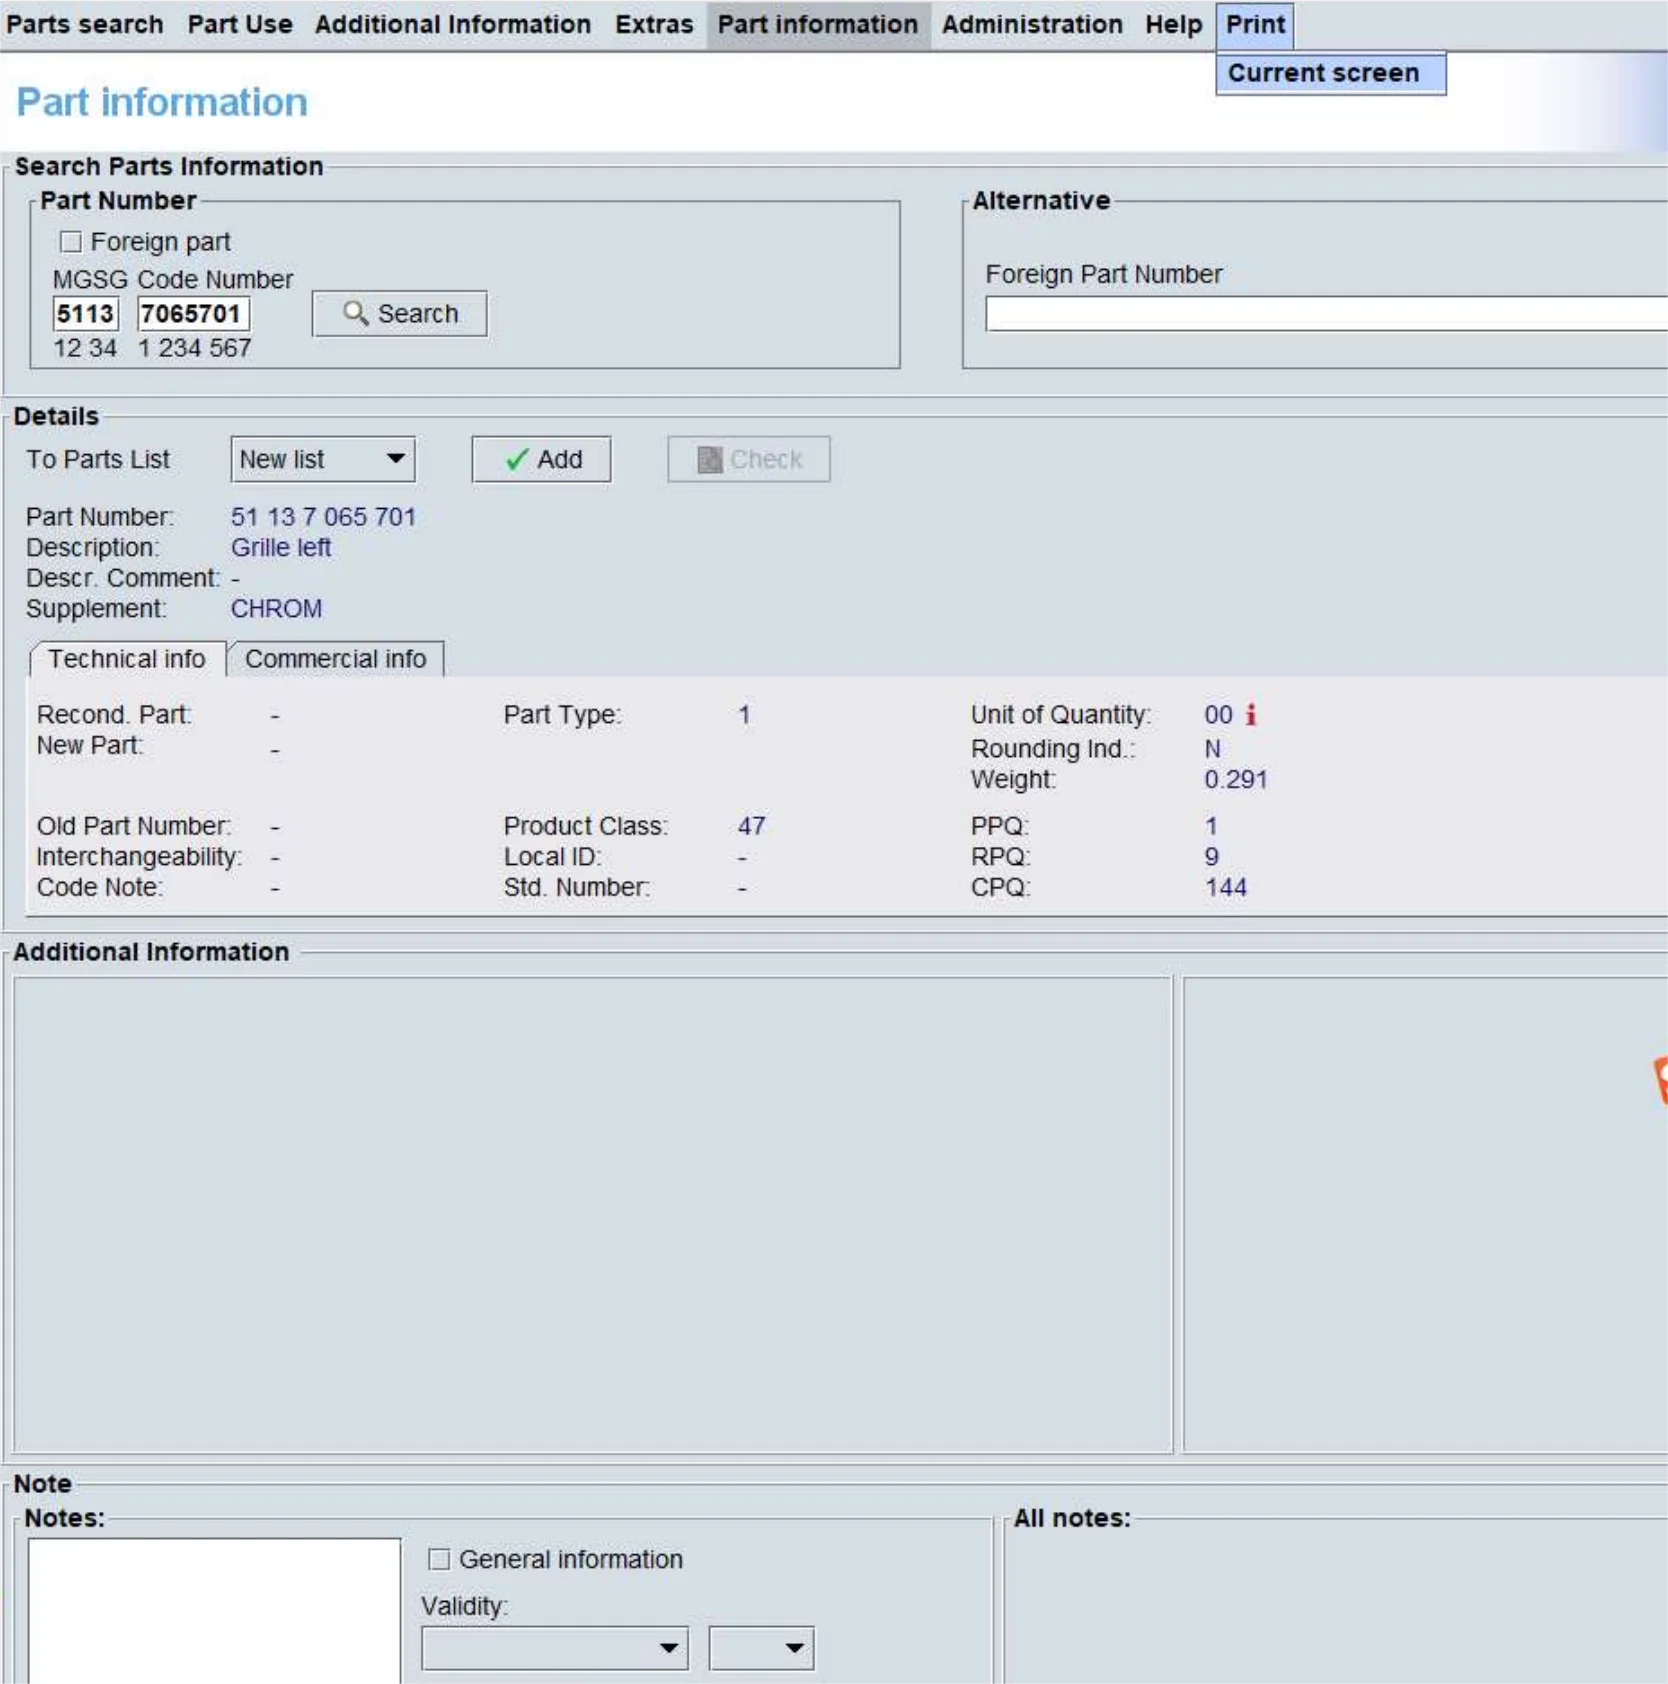Choose Current screen from Print menu
This screenshot has width=1668, height=1684.
tap(1331, 73)
